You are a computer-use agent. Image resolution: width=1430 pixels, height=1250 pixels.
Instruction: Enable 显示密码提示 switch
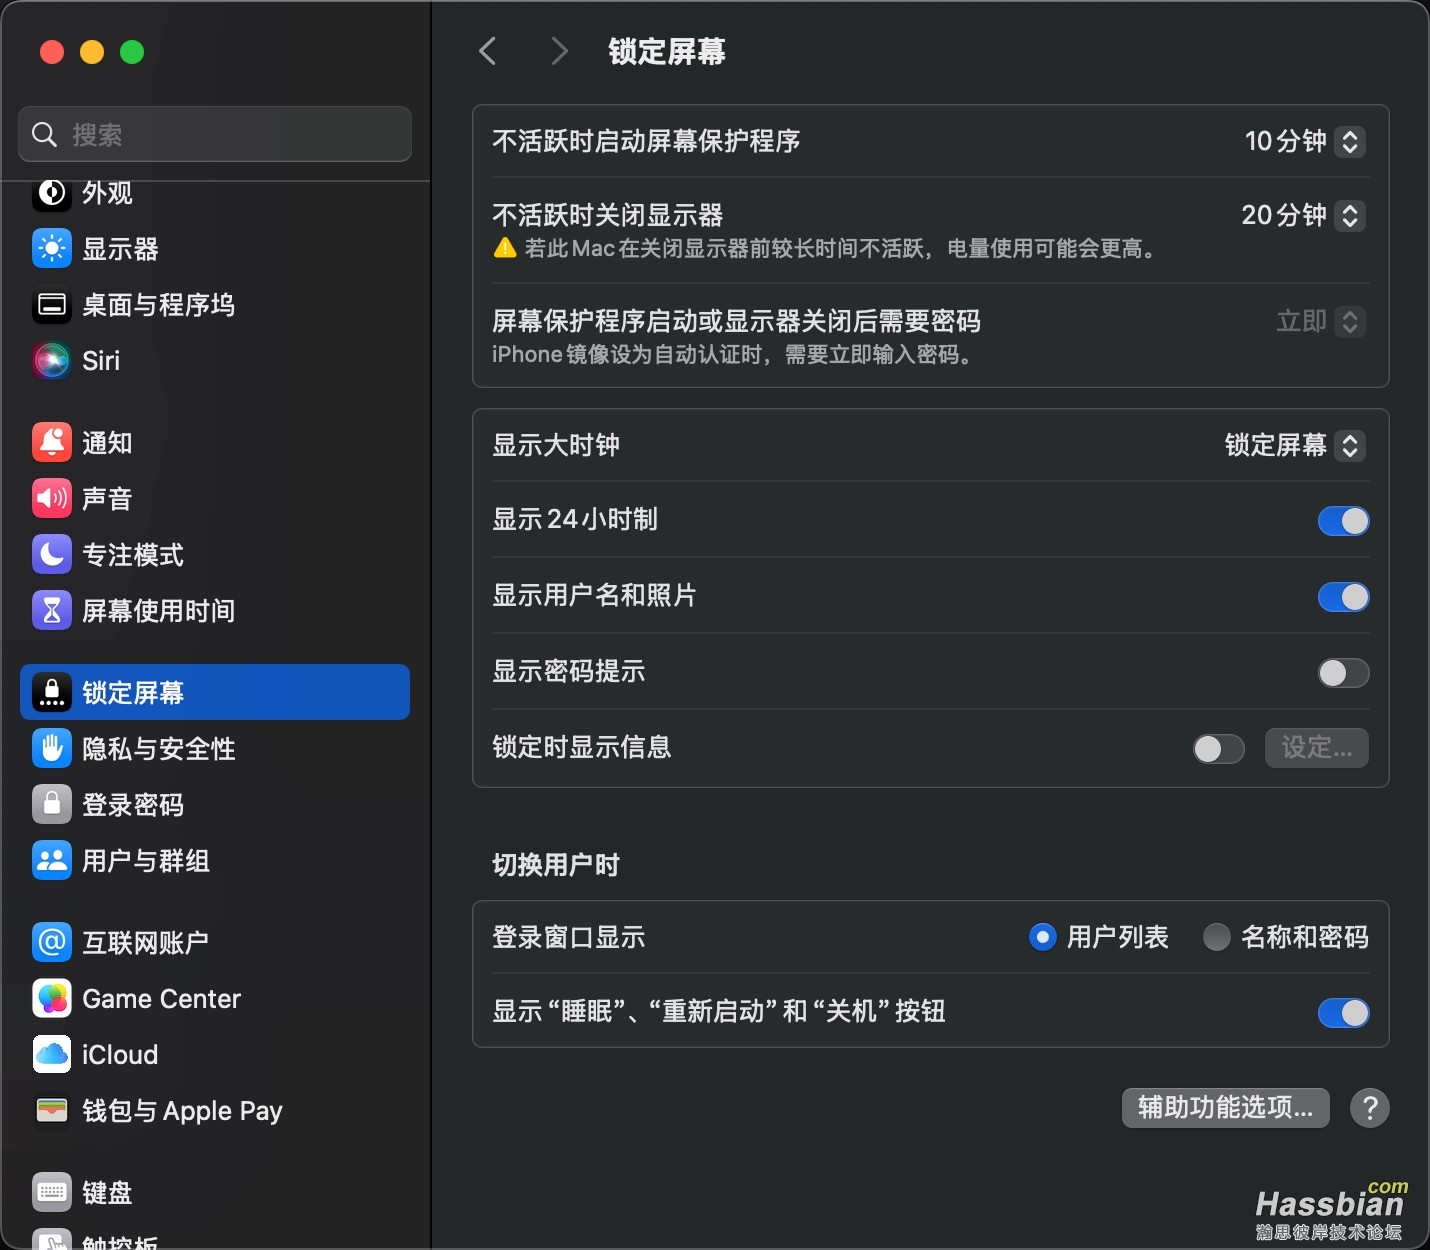pyautogui.click(x=1343, y=673)
